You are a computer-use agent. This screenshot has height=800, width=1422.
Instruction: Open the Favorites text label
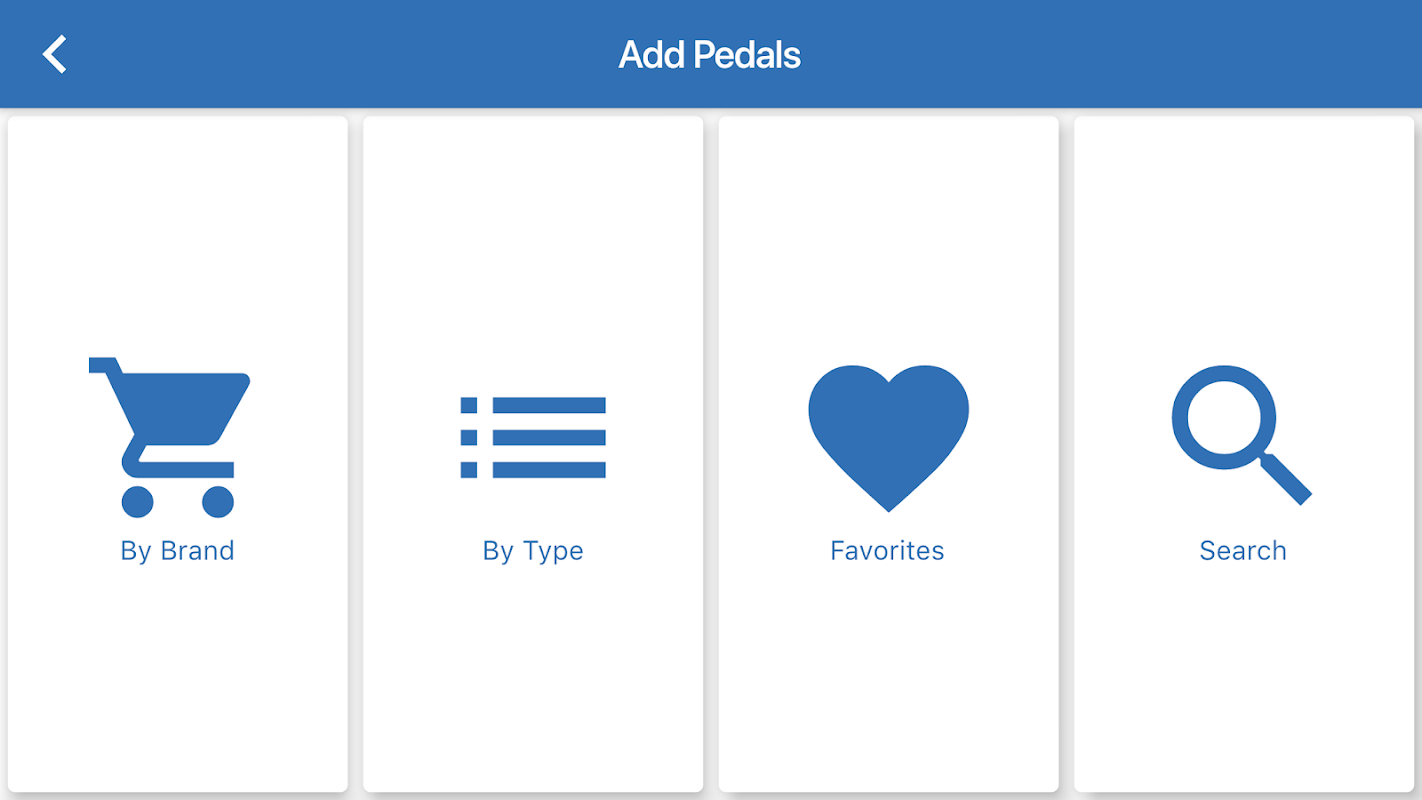click(887, 551)
